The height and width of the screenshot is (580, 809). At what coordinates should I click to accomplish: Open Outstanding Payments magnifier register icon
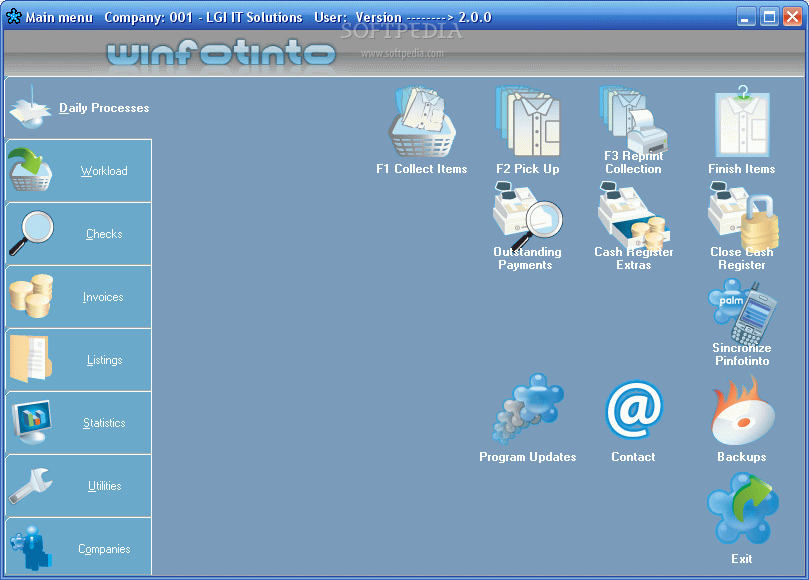coord(527,216)
